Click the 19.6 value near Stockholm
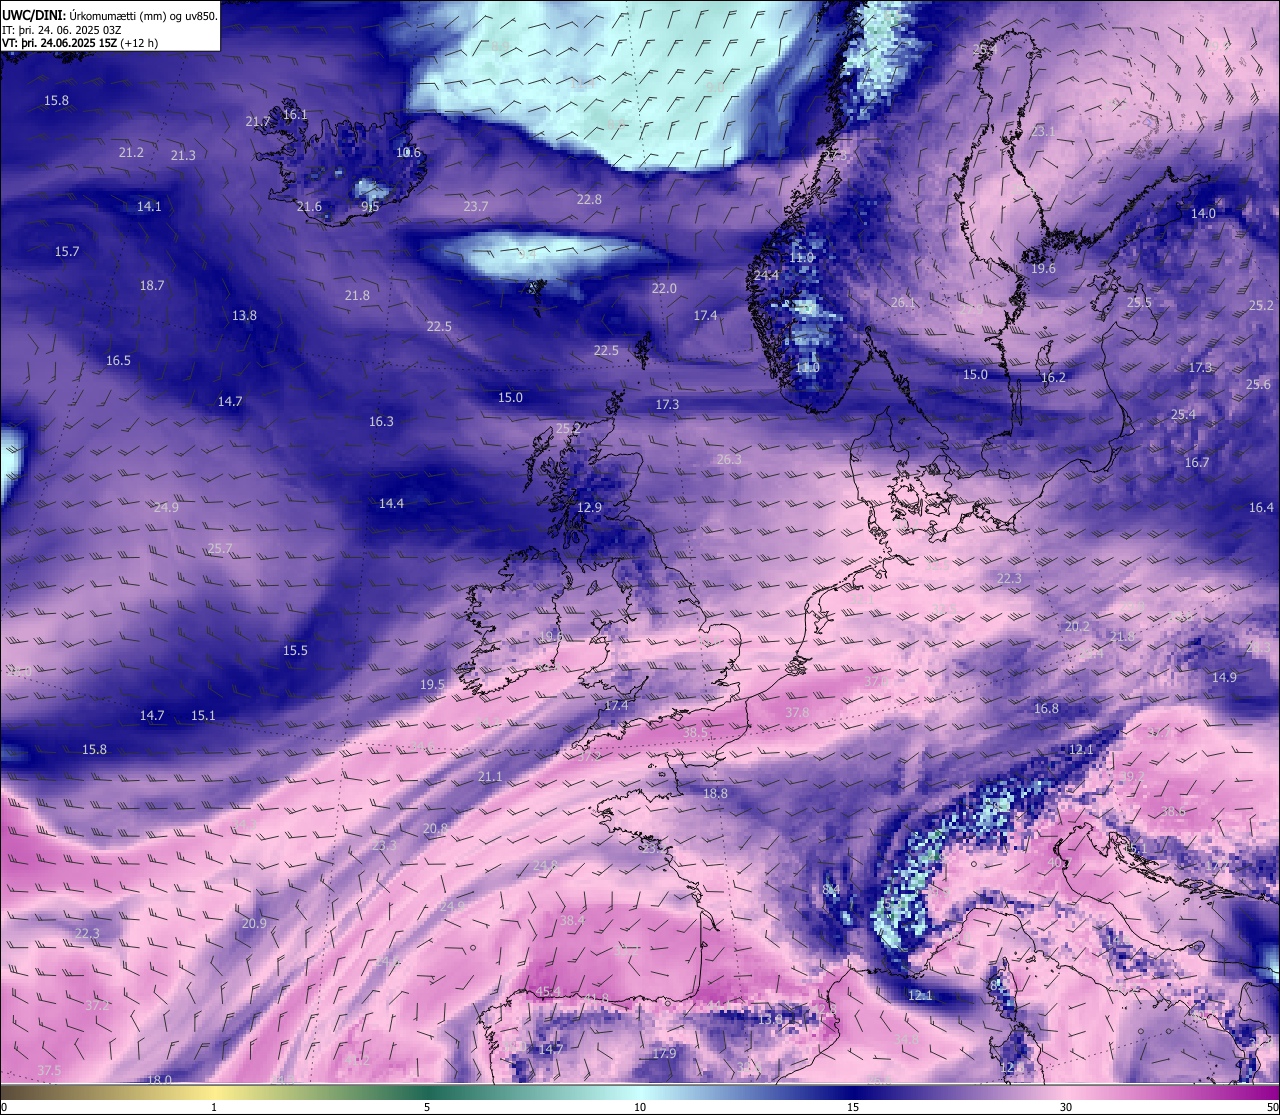 coord(1043,269)
